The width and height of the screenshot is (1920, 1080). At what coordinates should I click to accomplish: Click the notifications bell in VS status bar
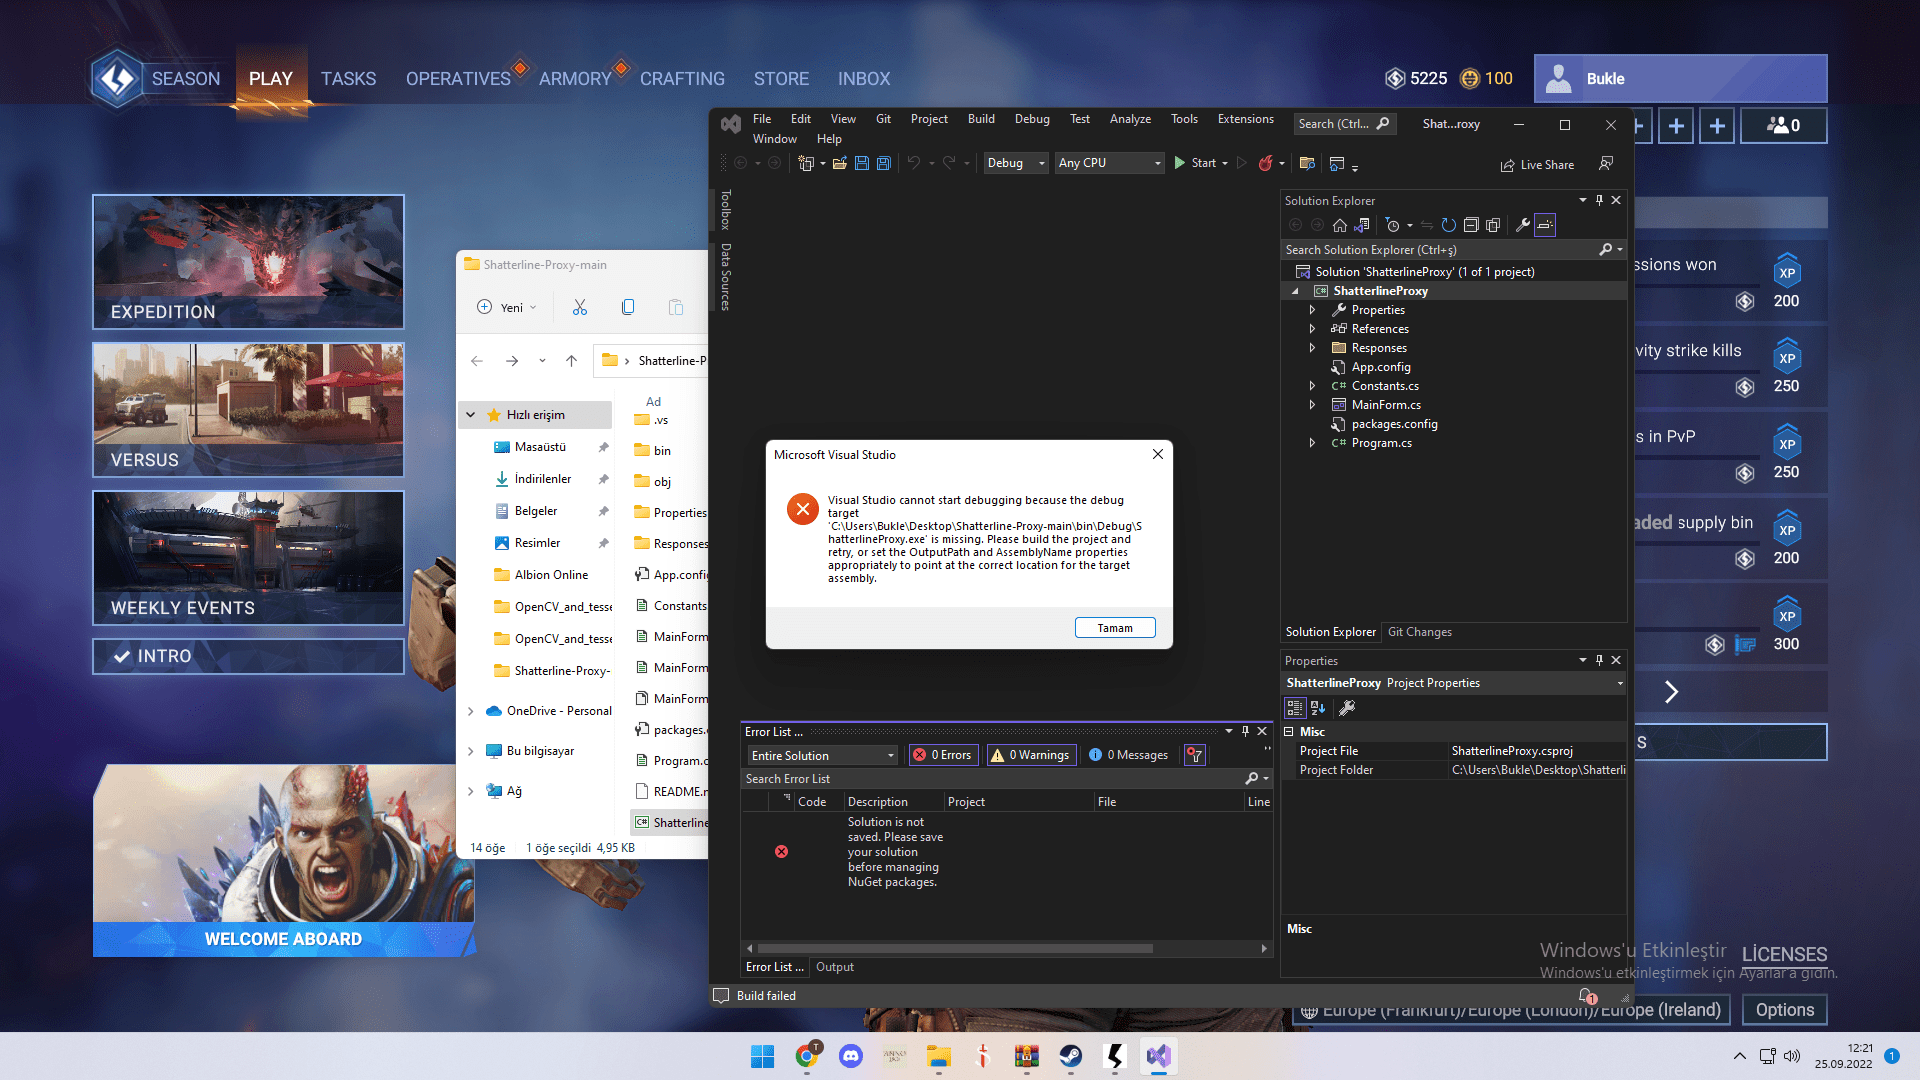click(1587, 996)
